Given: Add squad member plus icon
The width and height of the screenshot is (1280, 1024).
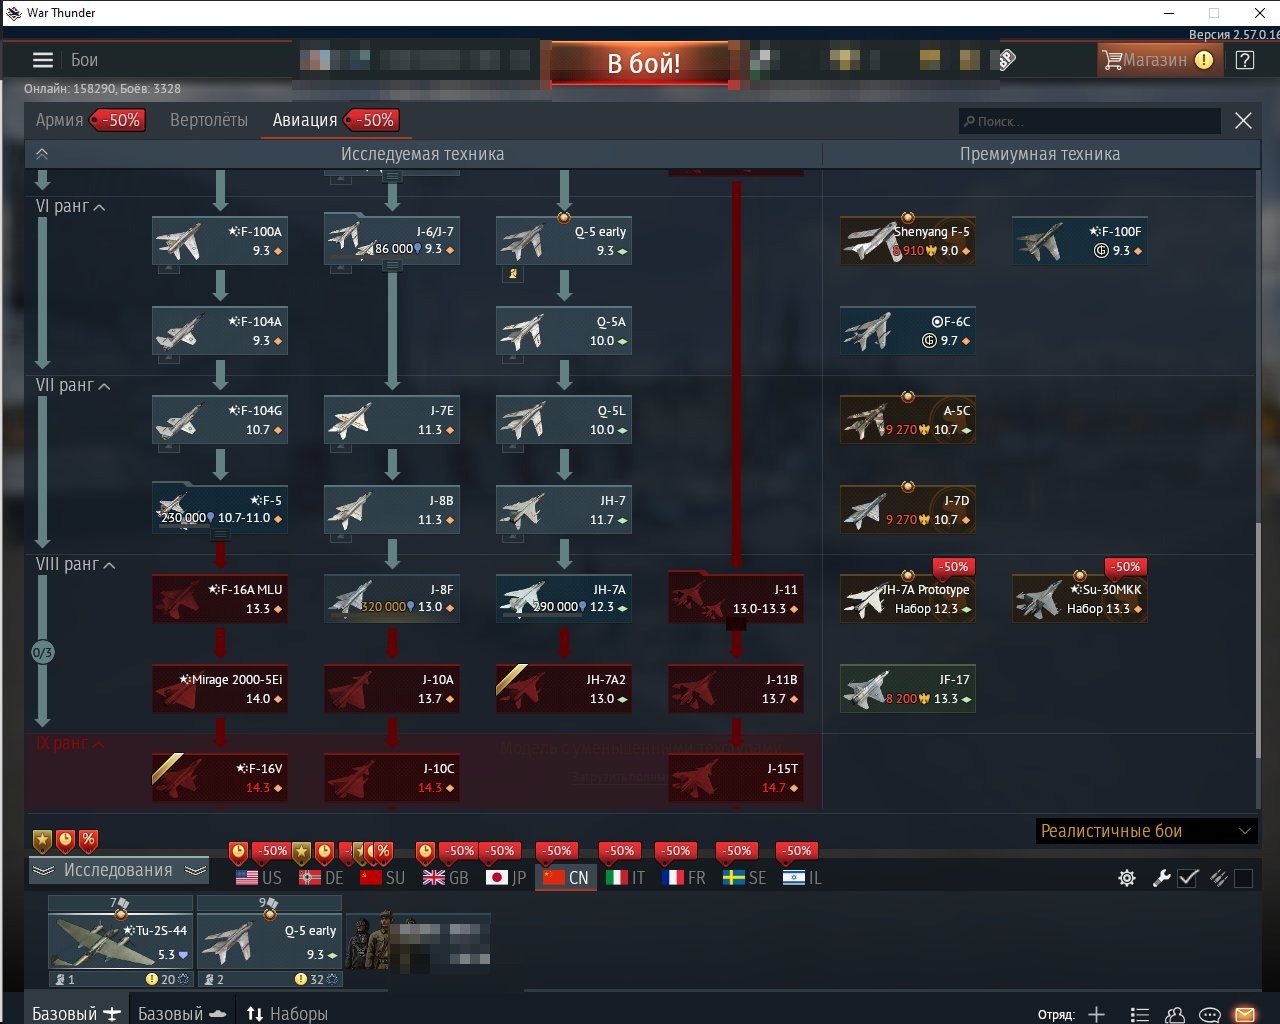Looking at the screenshot, I should pyautogui.click(x=1097, y=1014).
